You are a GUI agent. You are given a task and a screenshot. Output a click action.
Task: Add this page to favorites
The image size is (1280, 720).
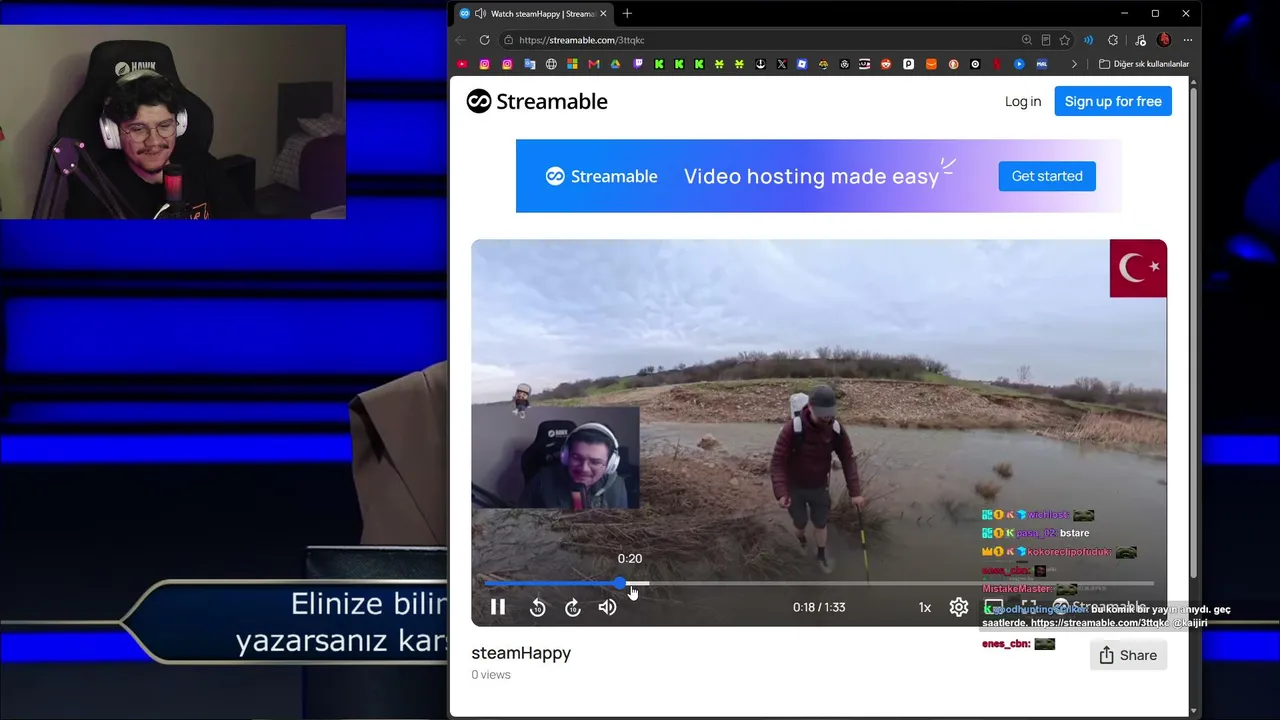pos(1065,40)
